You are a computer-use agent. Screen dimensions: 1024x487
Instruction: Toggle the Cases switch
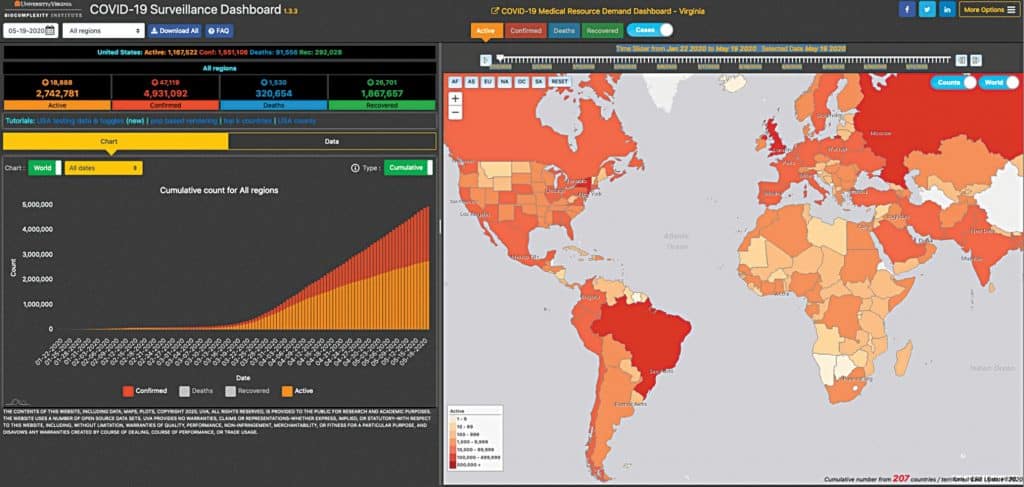click(650, 31)
